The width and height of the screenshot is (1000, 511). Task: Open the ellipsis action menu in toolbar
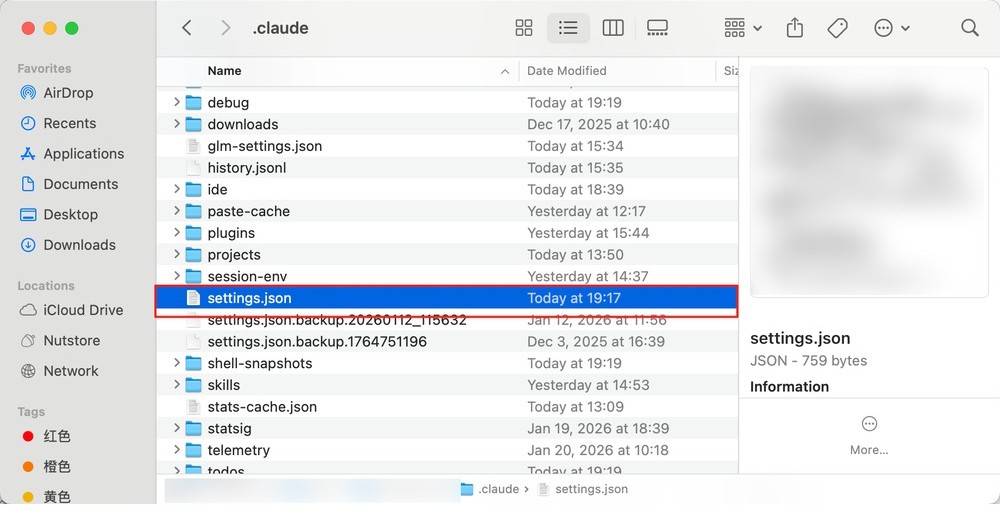click(891, 28)
